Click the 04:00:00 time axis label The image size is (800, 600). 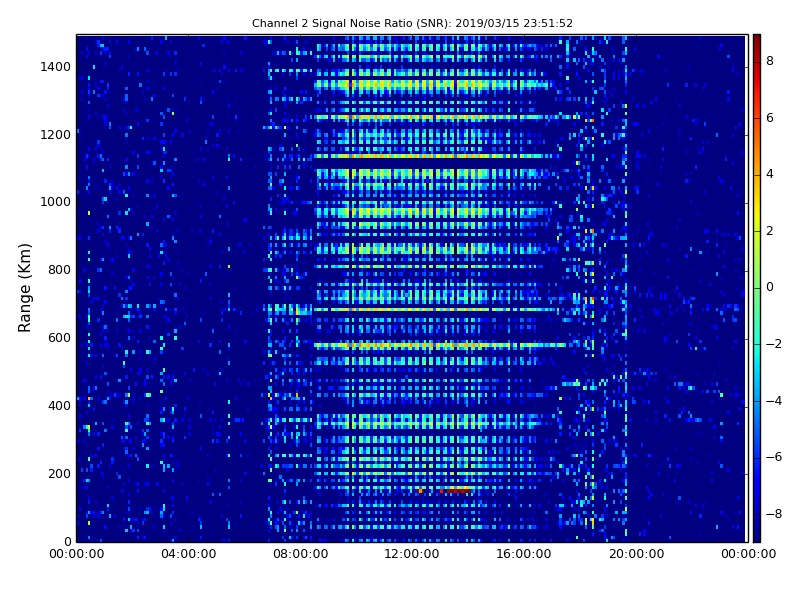point(189,554)
